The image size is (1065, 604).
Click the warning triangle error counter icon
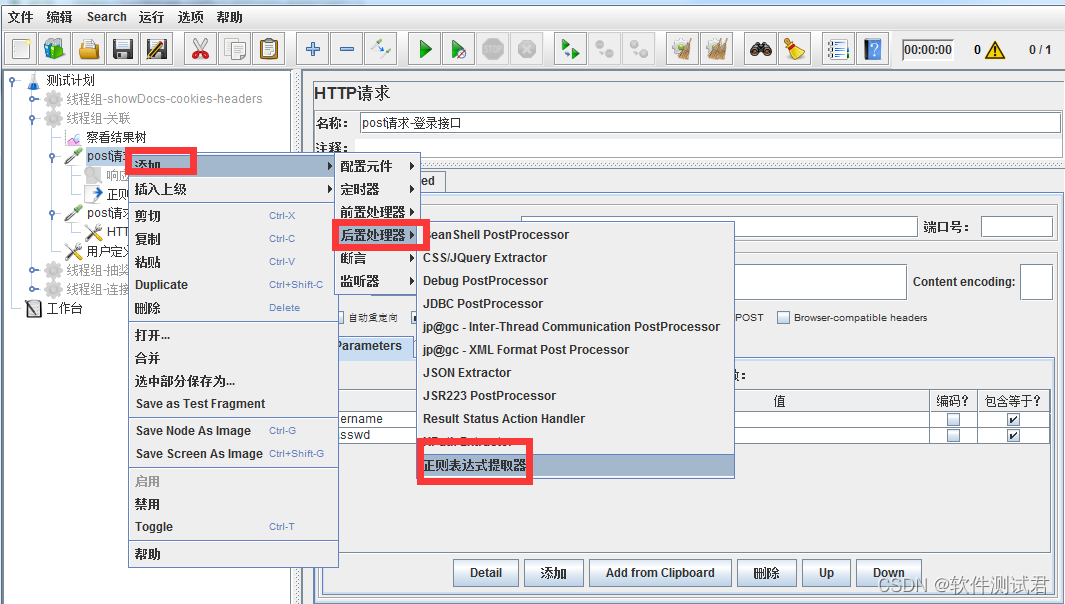coord(995,50)
